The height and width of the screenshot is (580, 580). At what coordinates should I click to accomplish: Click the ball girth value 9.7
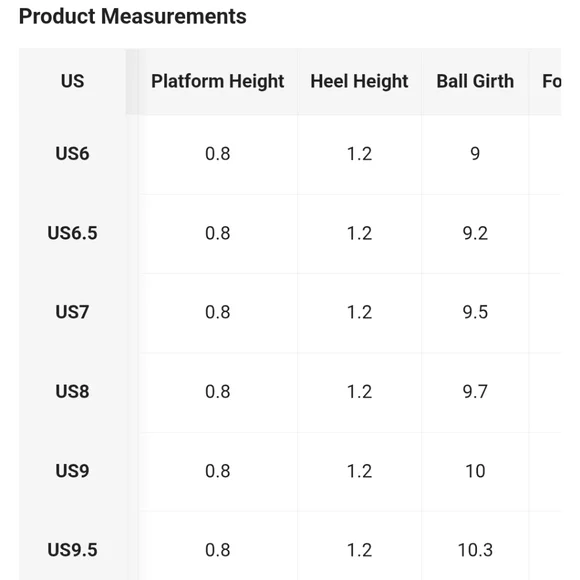[x=475, y=391]
